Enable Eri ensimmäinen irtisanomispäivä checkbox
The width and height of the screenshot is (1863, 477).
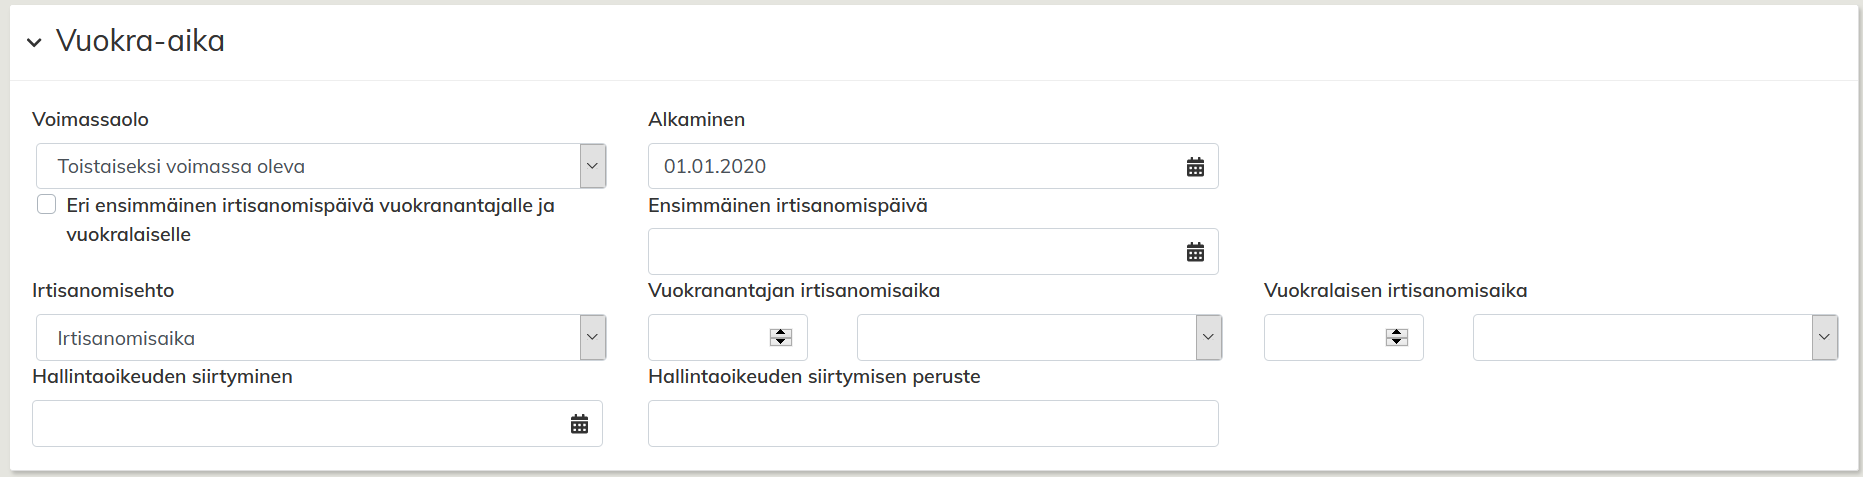pos(47,205)
